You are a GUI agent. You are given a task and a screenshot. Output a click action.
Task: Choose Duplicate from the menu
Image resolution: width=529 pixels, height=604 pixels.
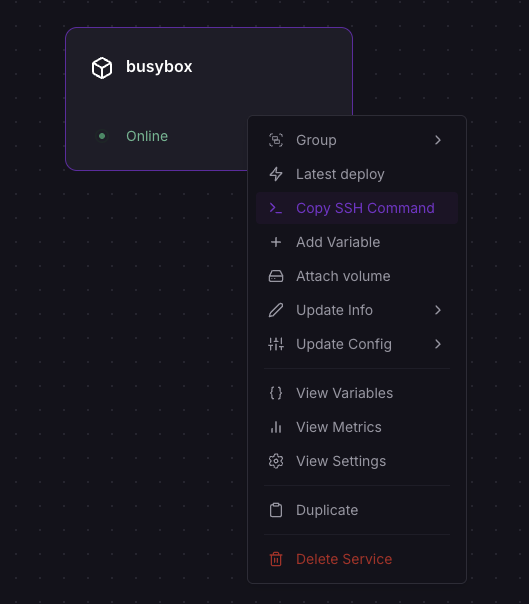coord(357,510)
